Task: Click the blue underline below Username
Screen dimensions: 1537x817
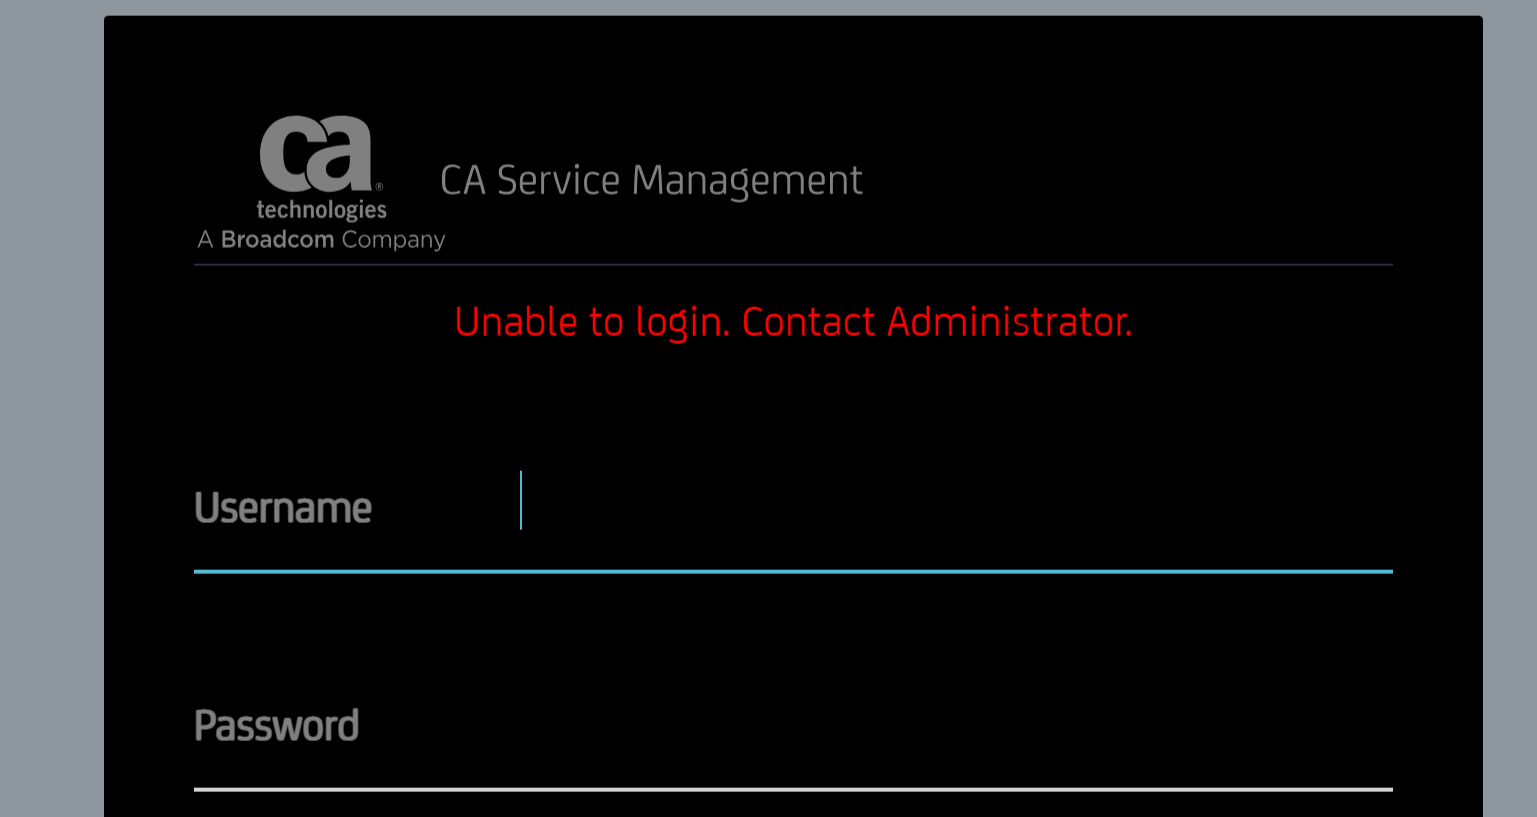Action: click(x=793, y=571)
